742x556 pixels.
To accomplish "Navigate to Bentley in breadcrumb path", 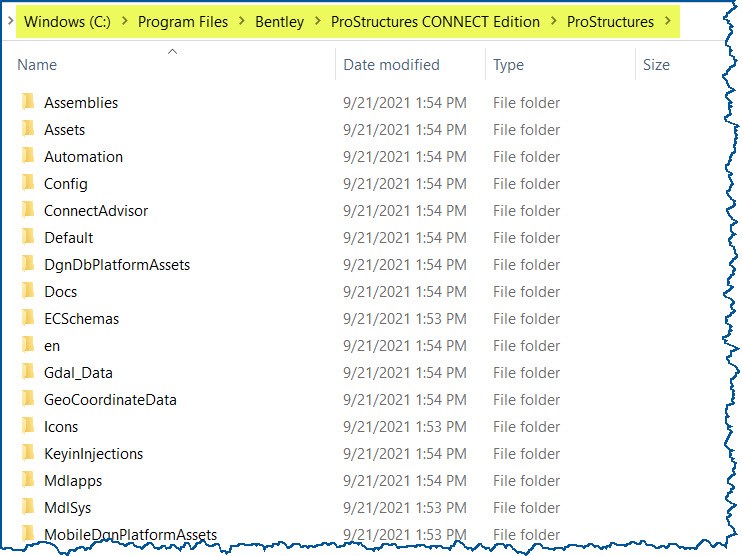I will [279, 21].
